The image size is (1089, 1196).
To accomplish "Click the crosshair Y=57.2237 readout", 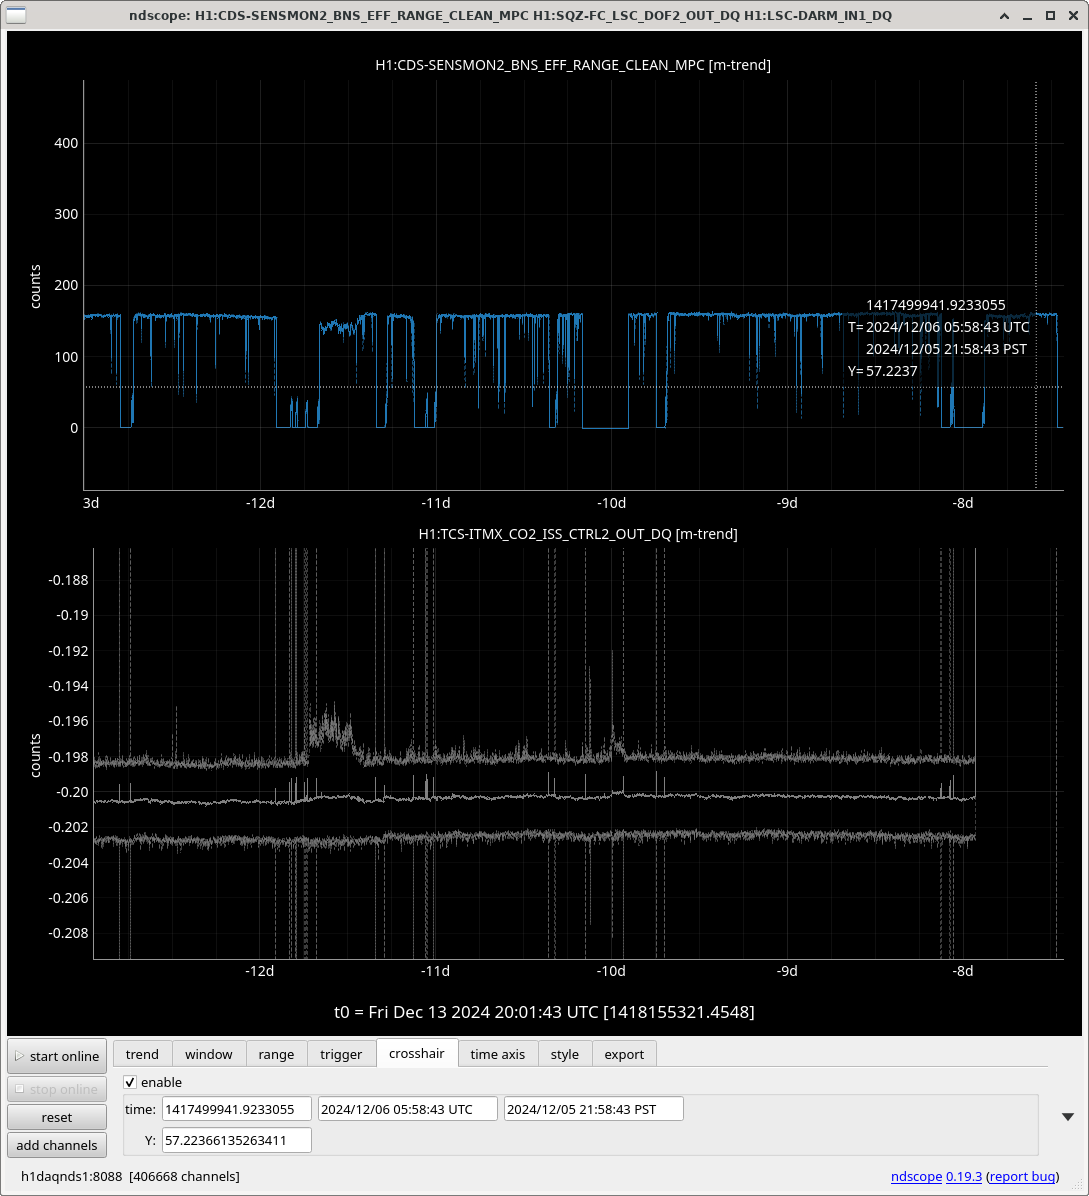I will pos(883,371).
